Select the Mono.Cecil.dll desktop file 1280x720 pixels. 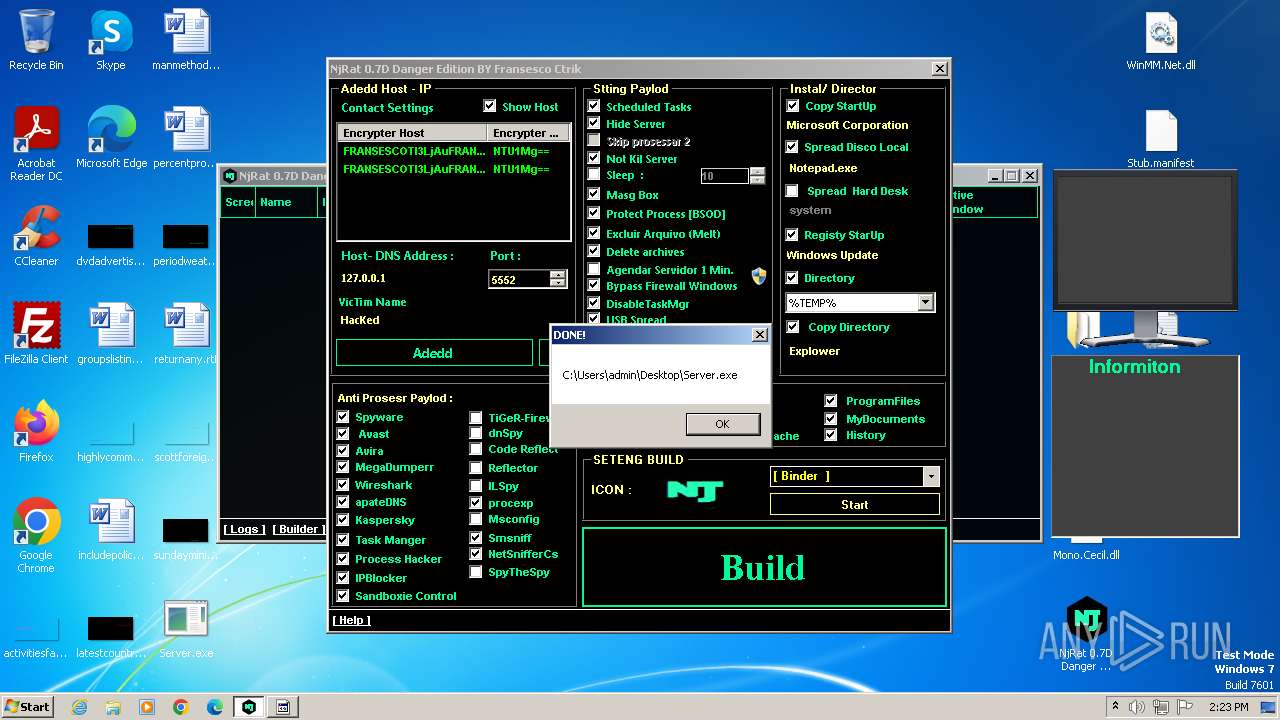(1086, 555)
